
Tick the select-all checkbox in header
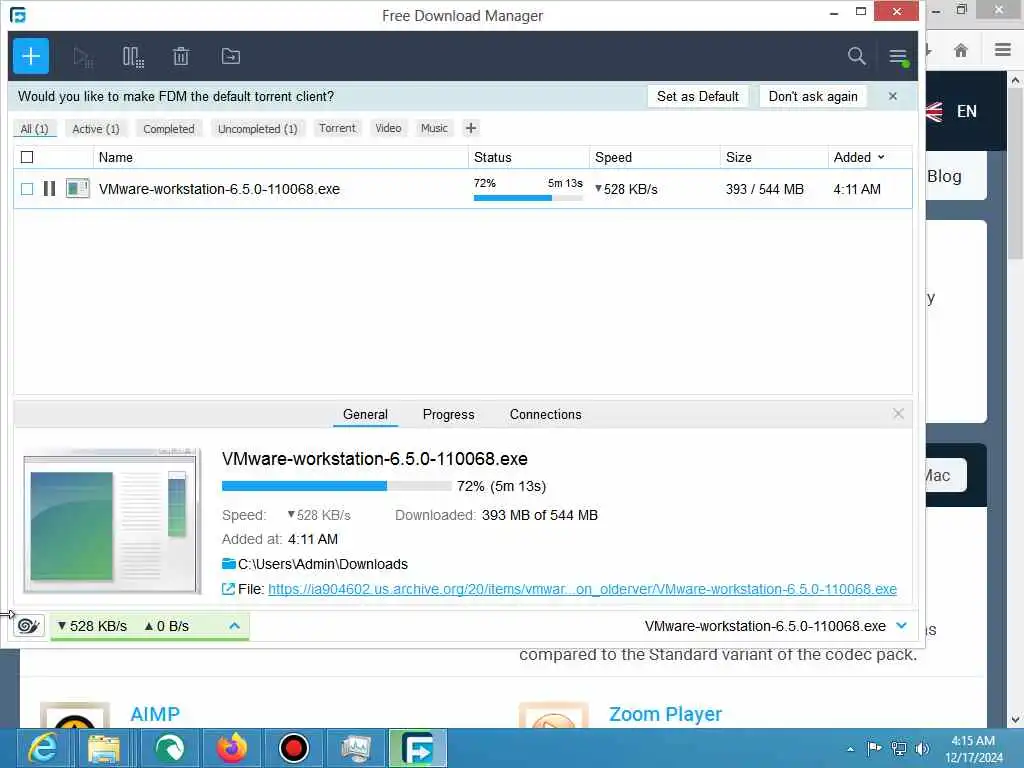27,157
